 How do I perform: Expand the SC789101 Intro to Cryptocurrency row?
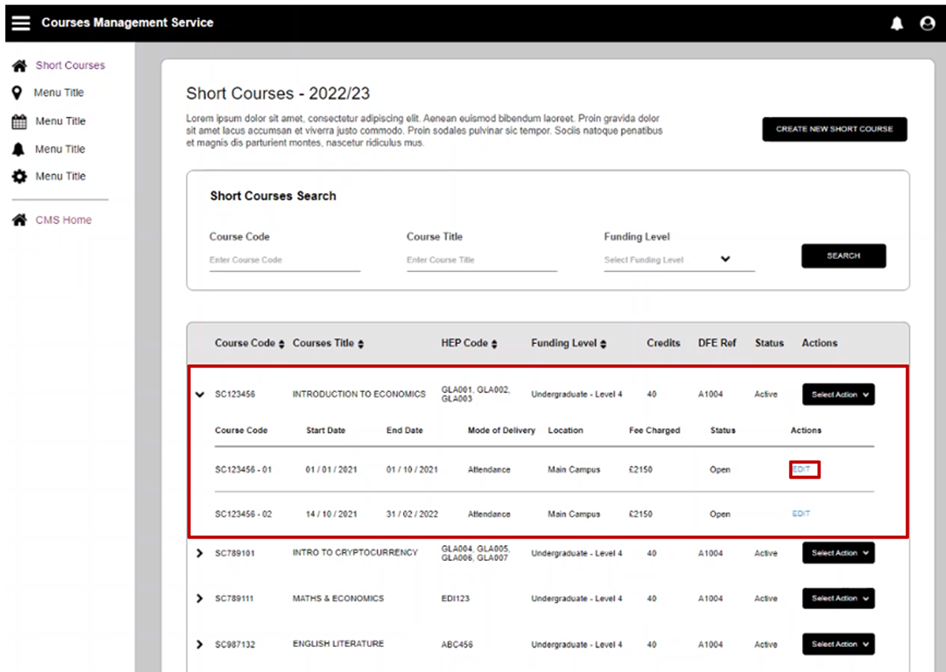coord(199,553)
